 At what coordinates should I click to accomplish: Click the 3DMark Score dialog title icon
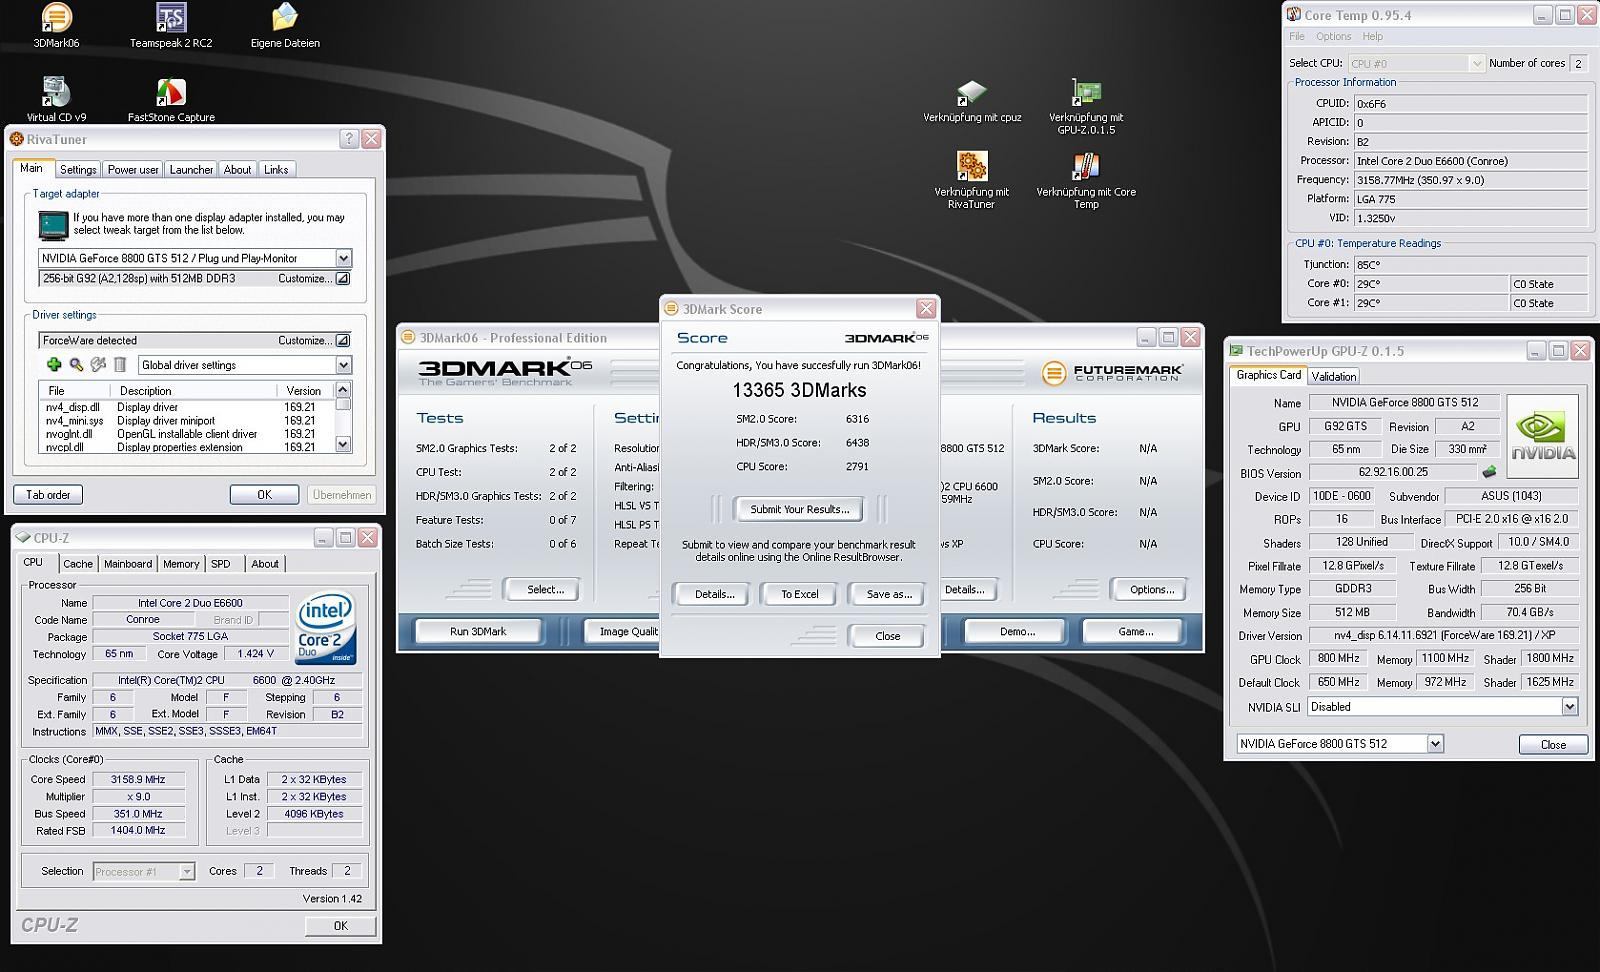(x=672, y=309)
